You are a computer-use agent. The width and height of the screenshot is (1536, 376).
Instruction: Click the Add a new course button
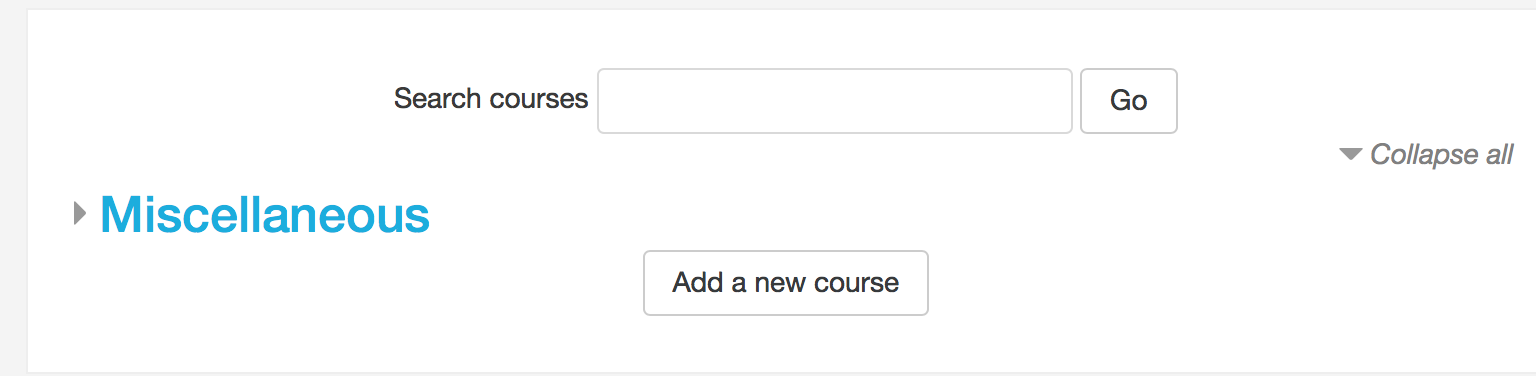[x=786, y=283]
